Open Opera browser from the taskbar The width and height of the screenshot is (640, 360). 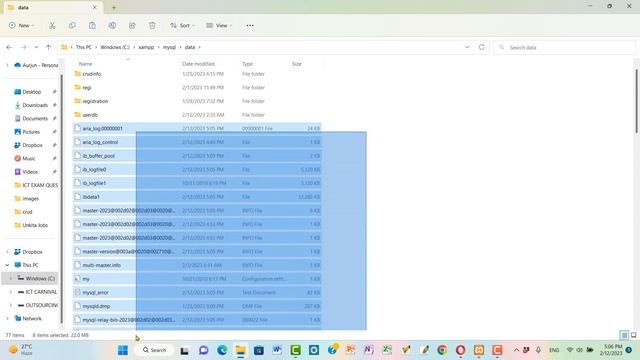[x=460, y=350]
